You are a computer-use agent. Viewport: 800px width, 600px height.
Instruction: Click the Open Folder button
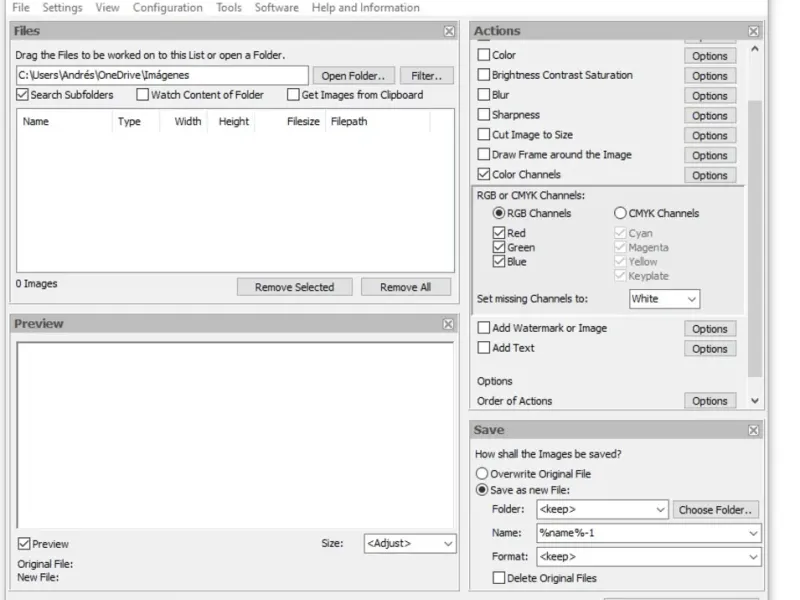(x=353, y=76)
